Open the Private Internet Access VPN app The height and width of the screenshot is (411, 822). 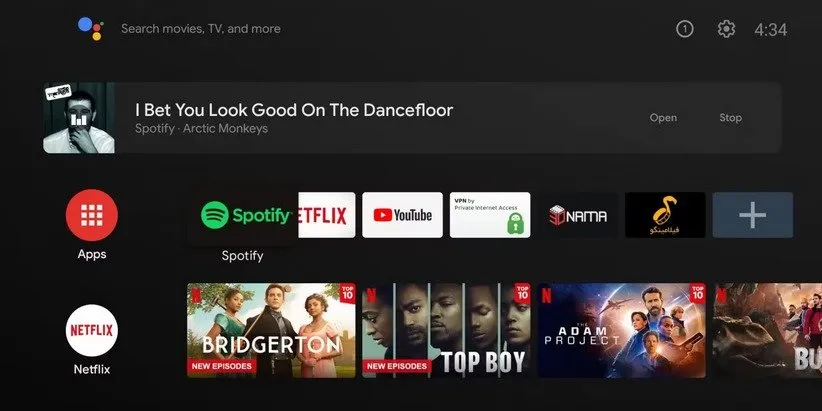490,215
